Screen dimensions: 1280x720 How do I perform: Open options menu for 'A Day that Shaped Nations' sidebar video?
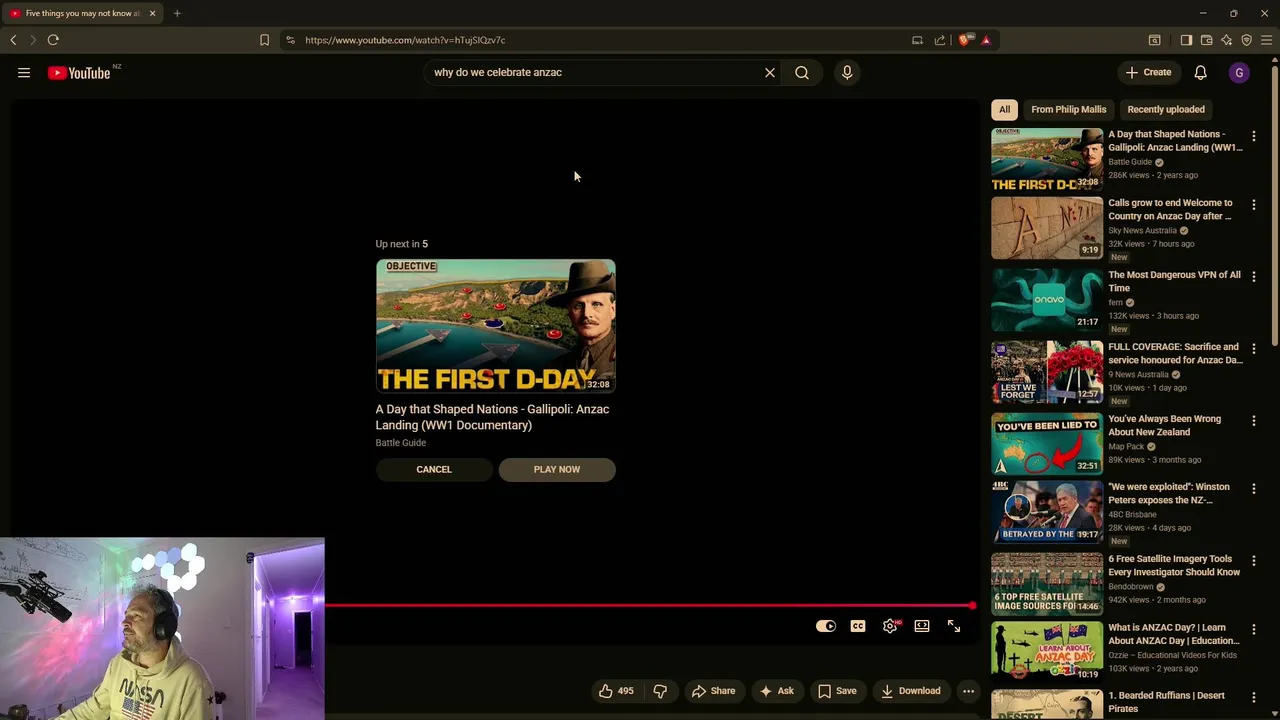tap(1254, 136)
